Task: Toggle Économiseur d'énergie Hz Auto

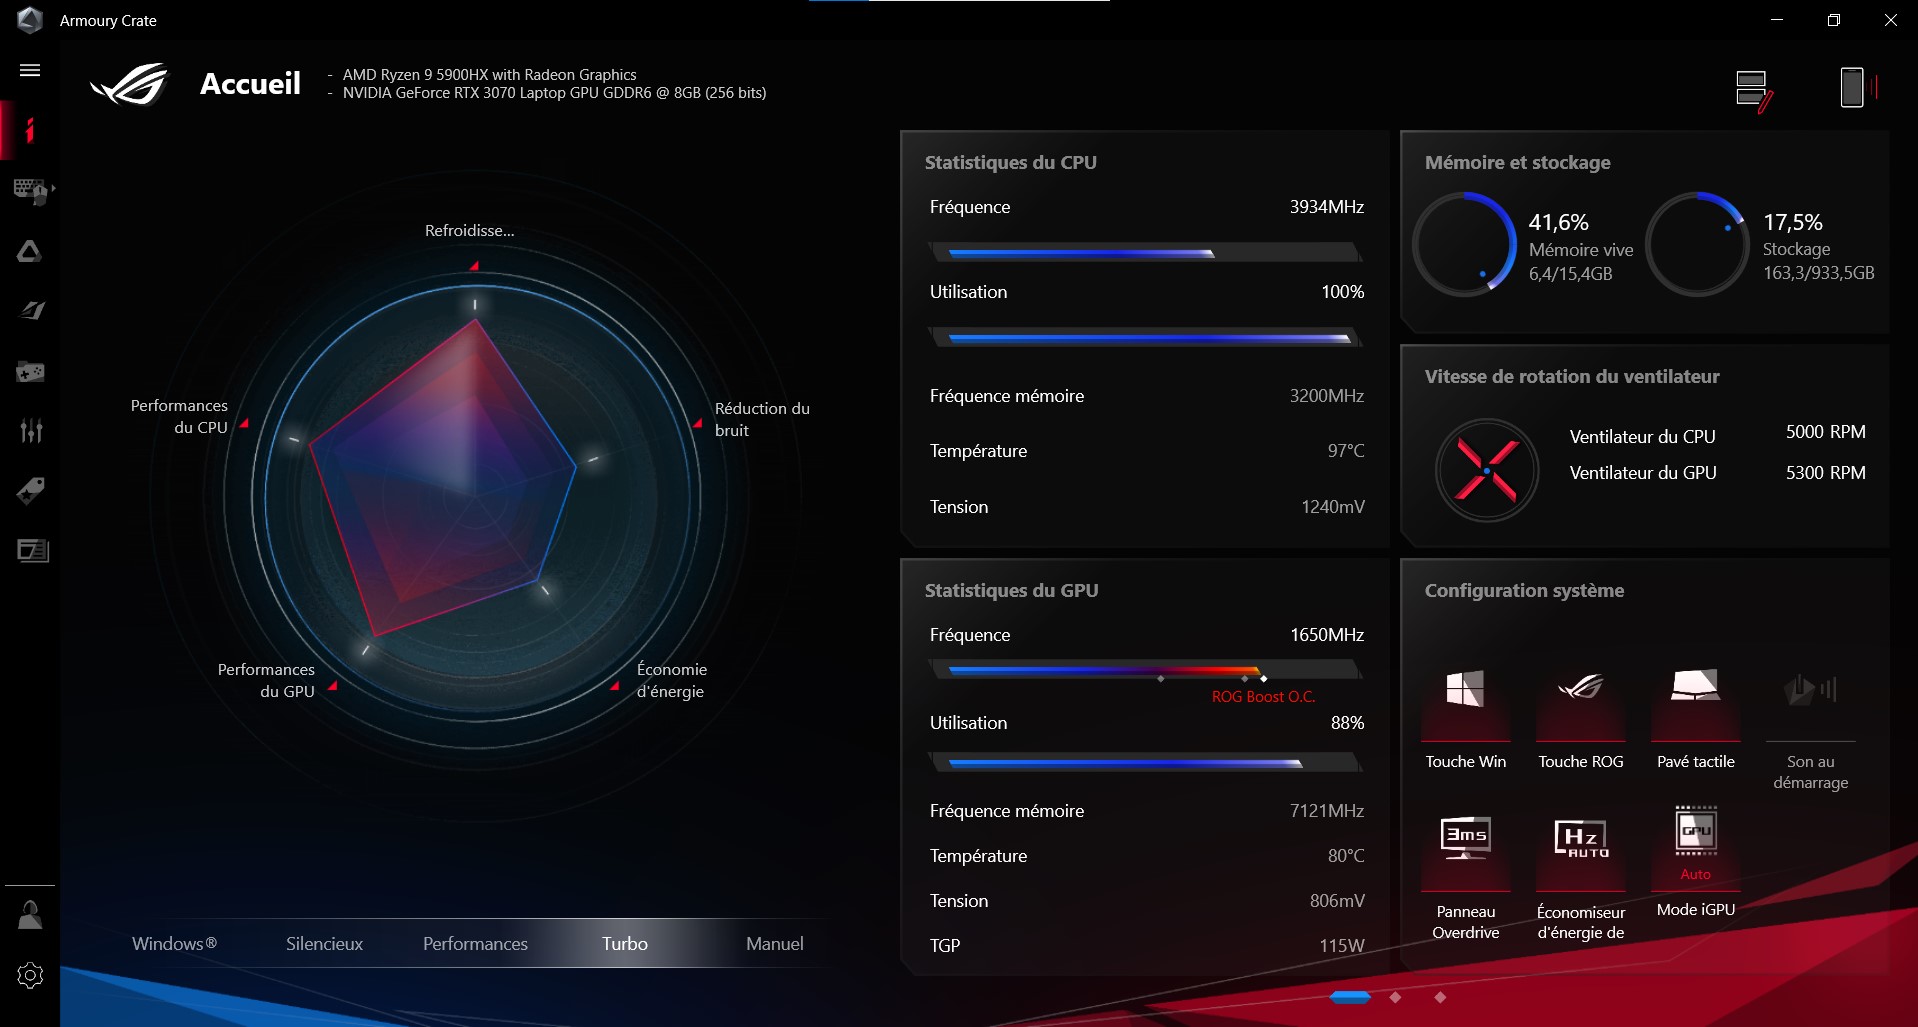Action: tap(1581, 877)
